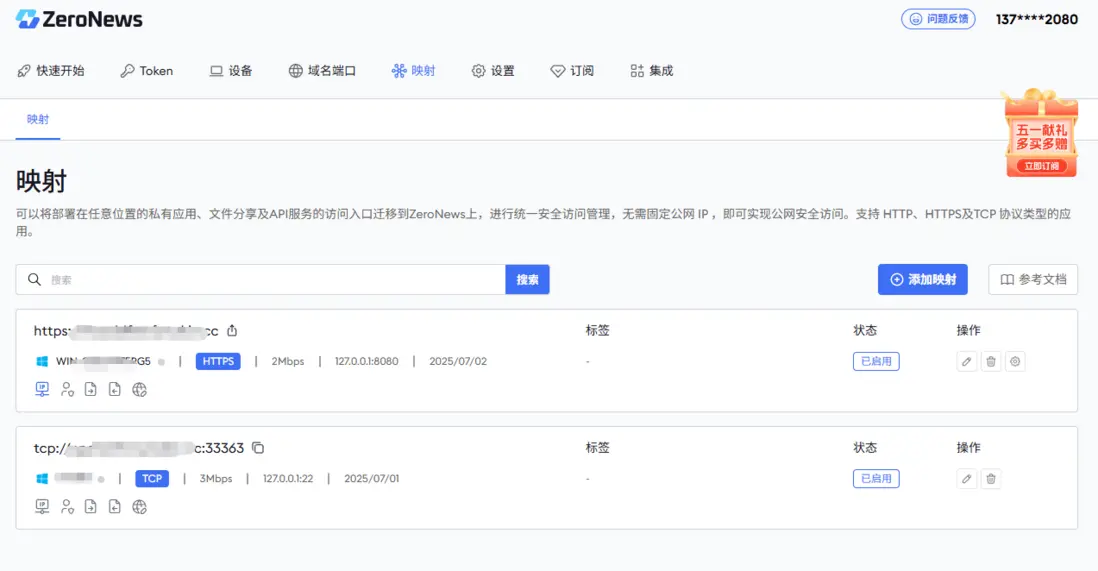Image resolution: width=1098 pixels, height=571 pixels.
Task: Open 快速开始 menu item
Action: (51, 71)
